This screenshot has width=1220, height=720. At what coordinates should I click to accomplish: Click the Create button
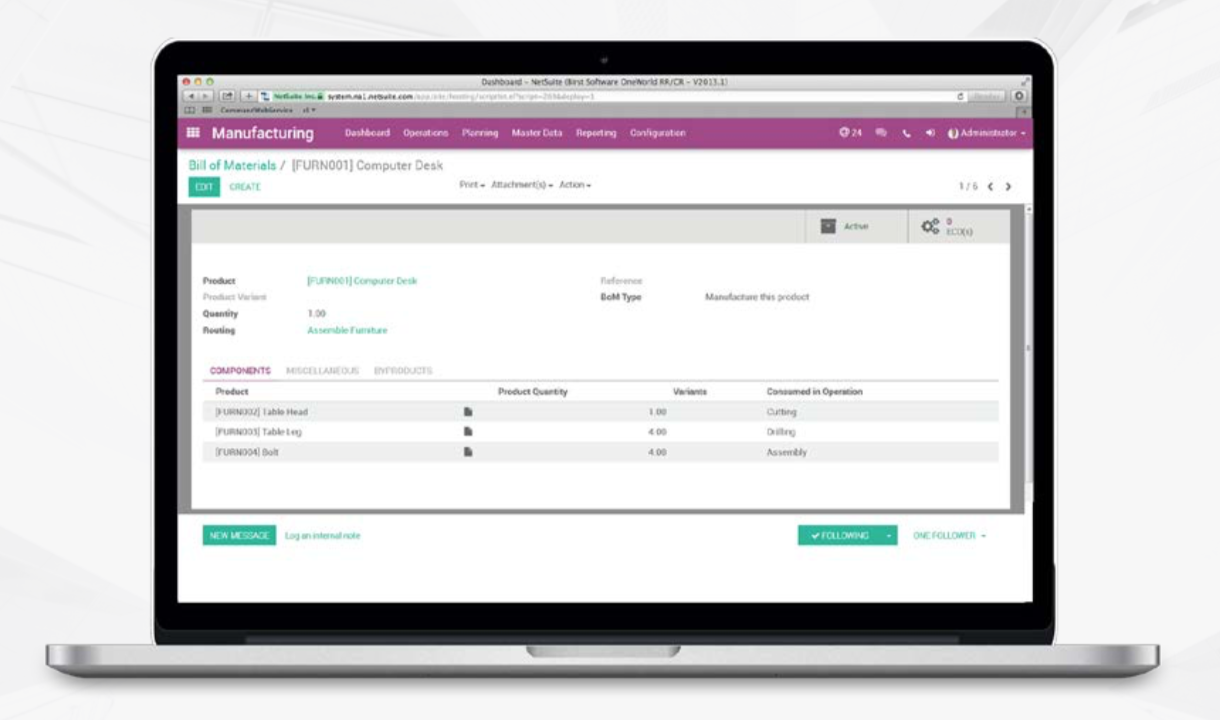tap(245, 187)
